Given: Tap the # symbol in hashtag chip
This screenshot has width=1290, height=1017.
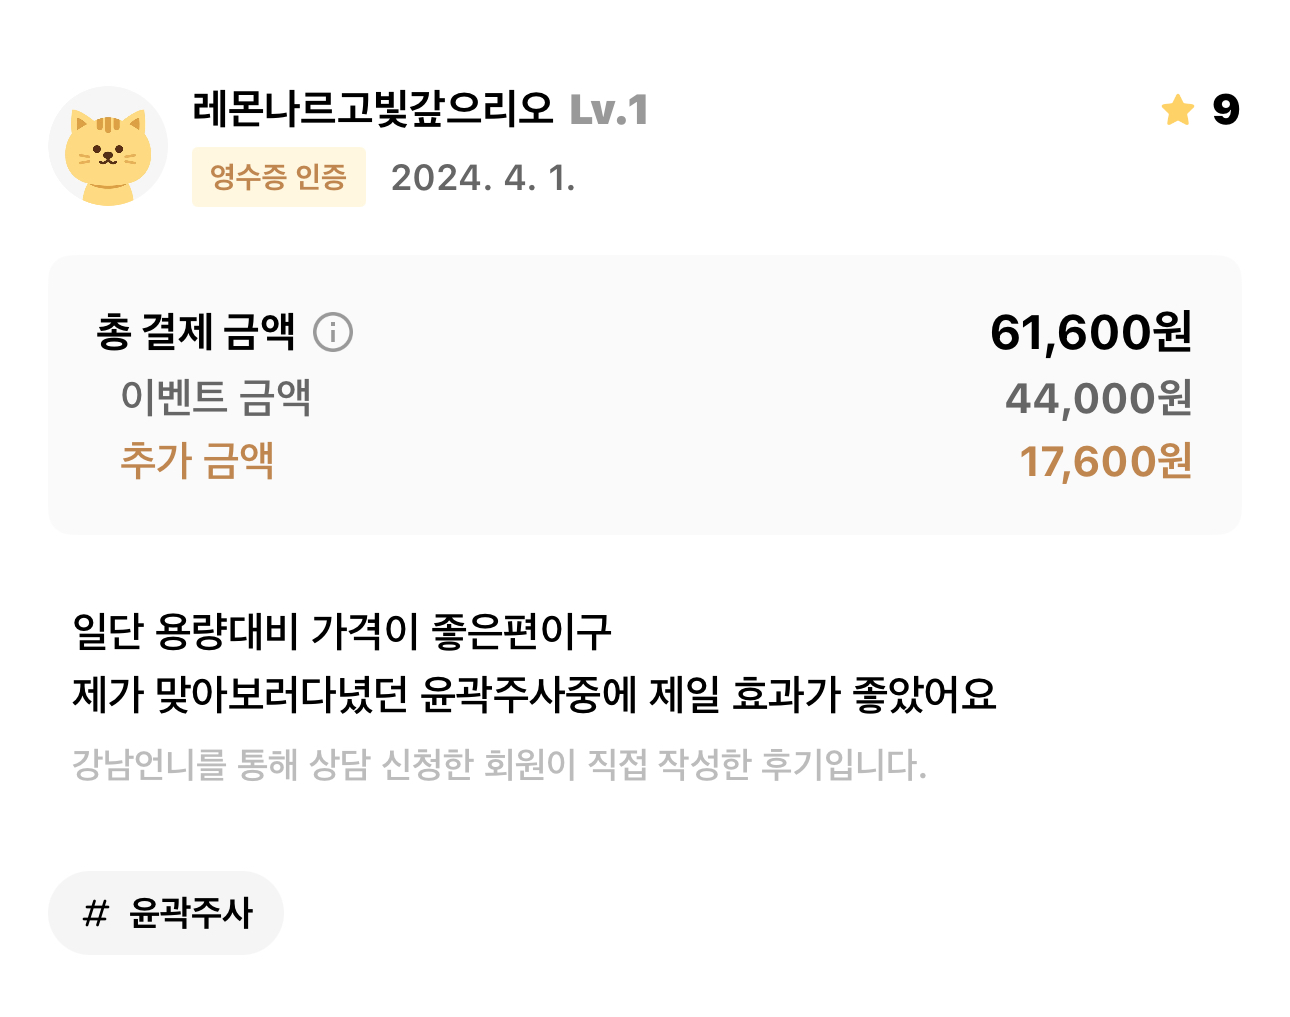Looking at the screenshot, I should tap(95, 913).
